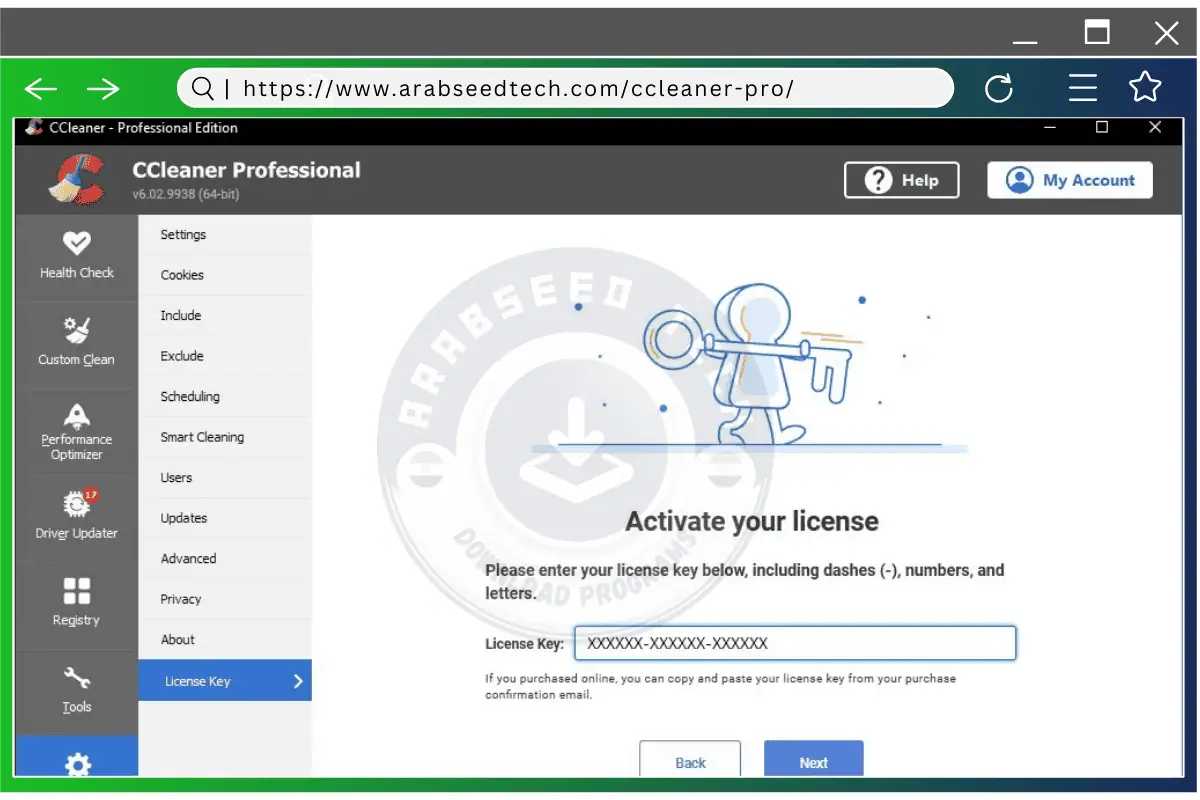Go to Smart Cleaning options
This screenshot has width=1200, height=800.
[201, 437]
